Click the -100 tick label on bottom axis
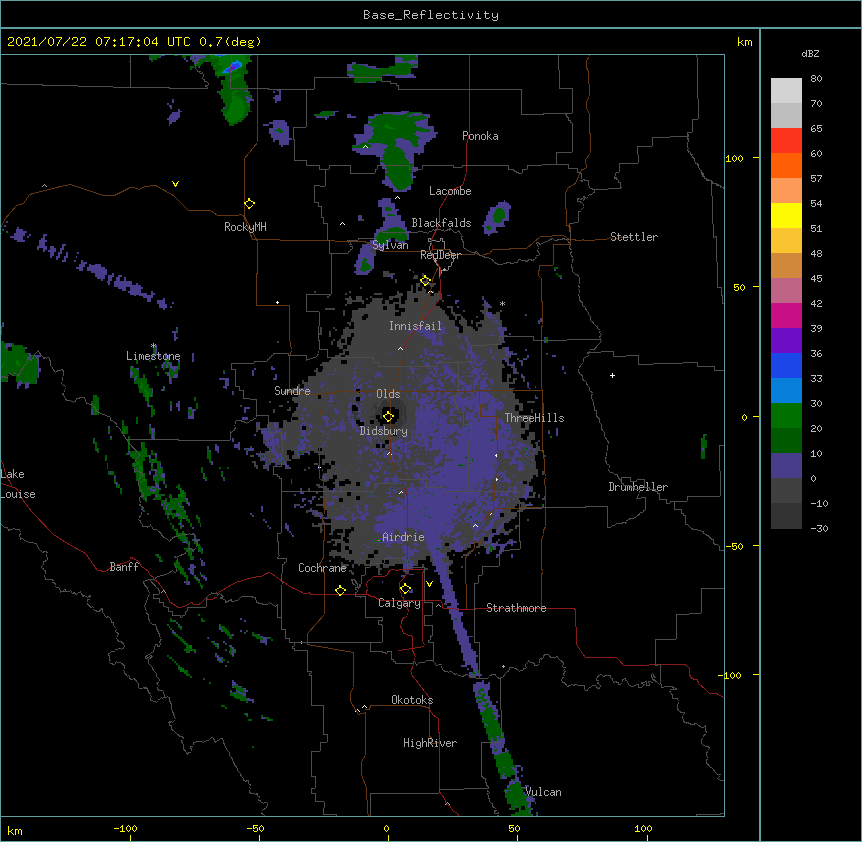This screenshot has width=862, height=842. coord(125,828)
